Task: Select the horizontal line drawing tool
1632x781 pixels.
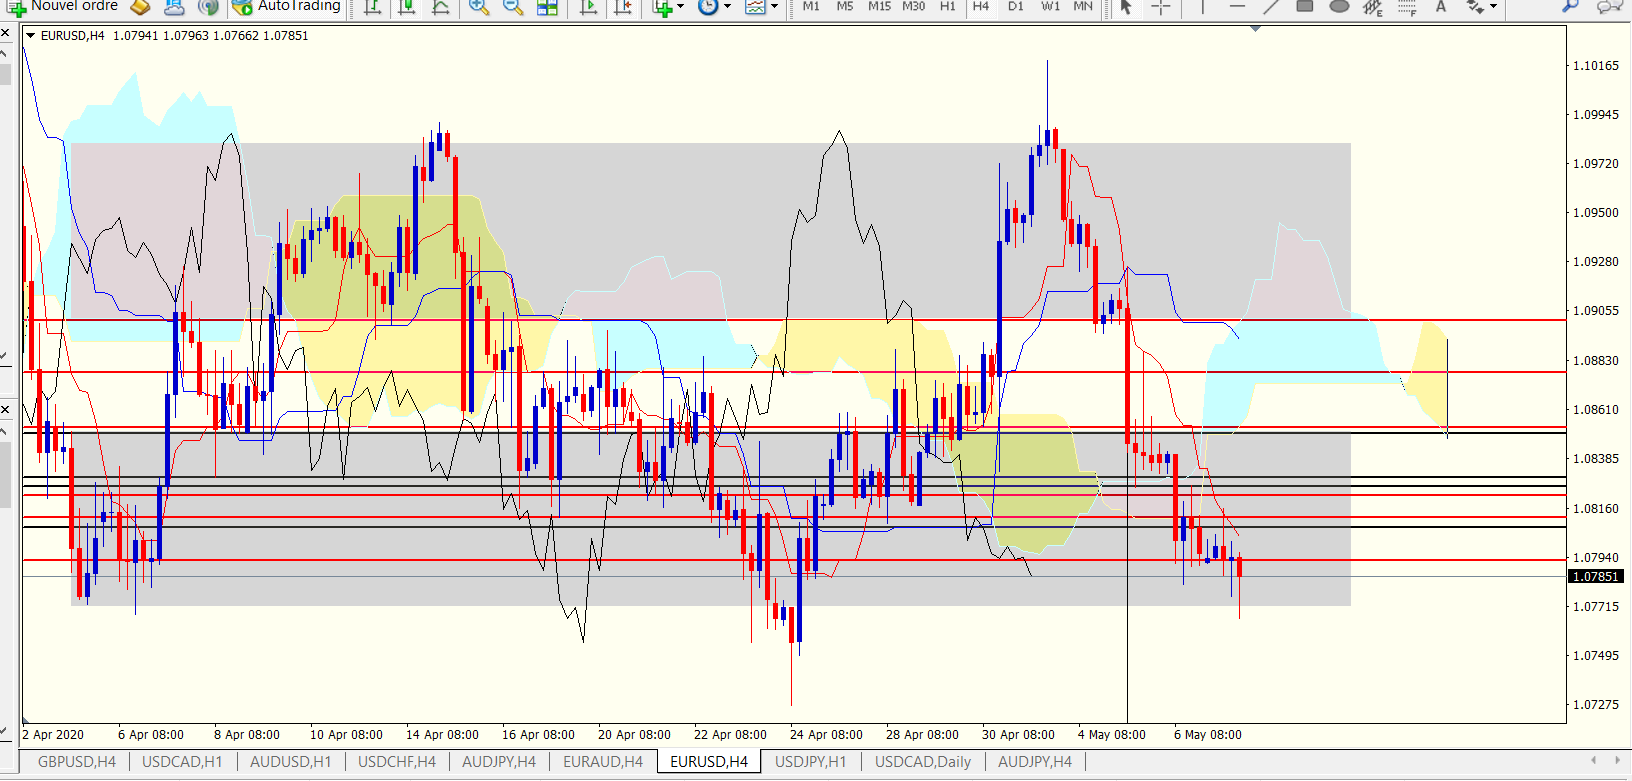Action: (x=1237, y=7)
